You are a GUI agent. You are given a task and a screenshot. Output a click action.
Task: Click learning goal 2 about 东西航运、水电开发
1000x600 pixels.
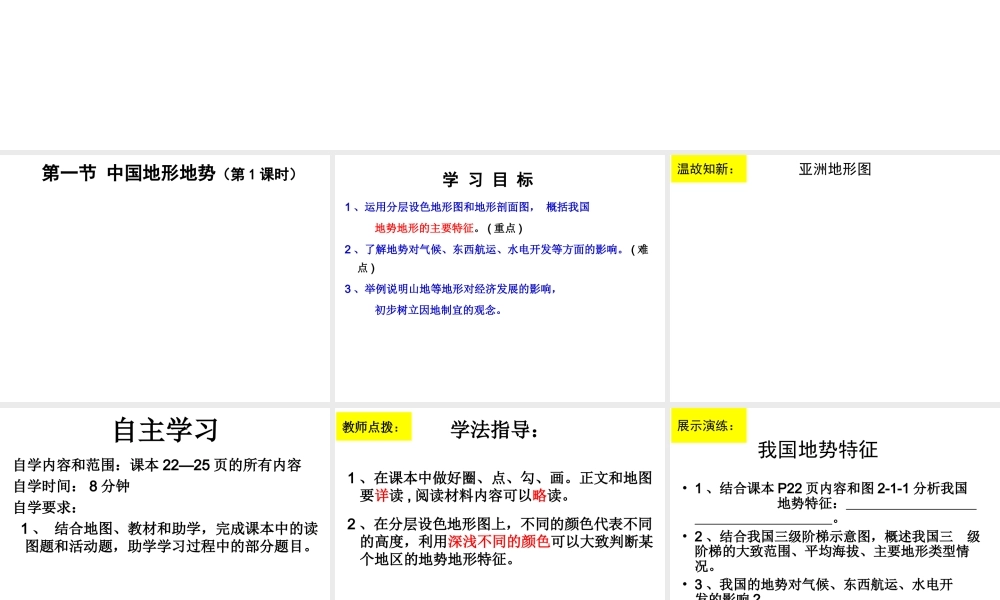pos(496,258)
